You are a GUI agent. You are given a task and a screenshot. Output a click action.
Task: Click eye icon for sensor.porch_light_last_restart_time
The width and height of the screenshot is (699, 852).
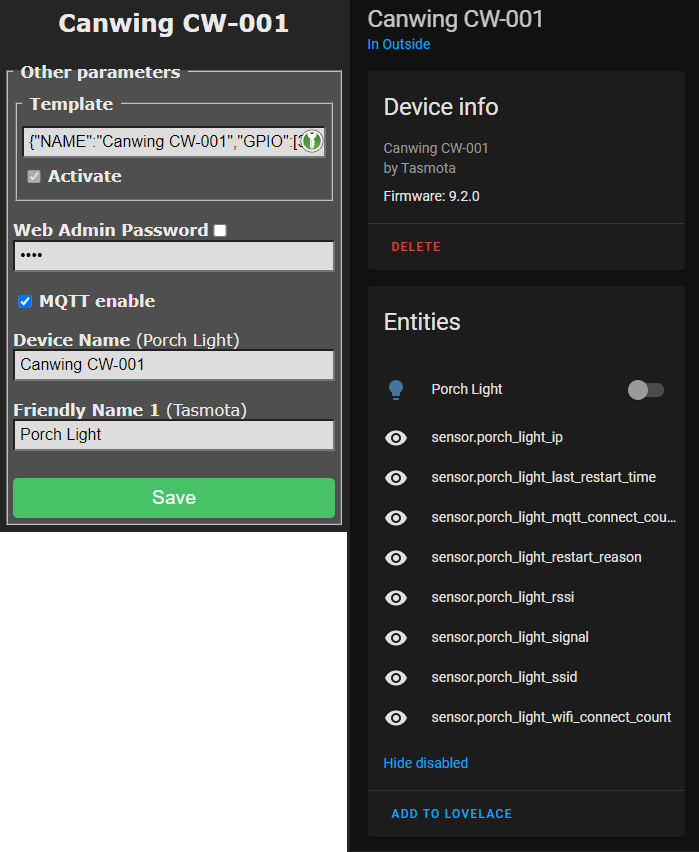tap(396, 478)
